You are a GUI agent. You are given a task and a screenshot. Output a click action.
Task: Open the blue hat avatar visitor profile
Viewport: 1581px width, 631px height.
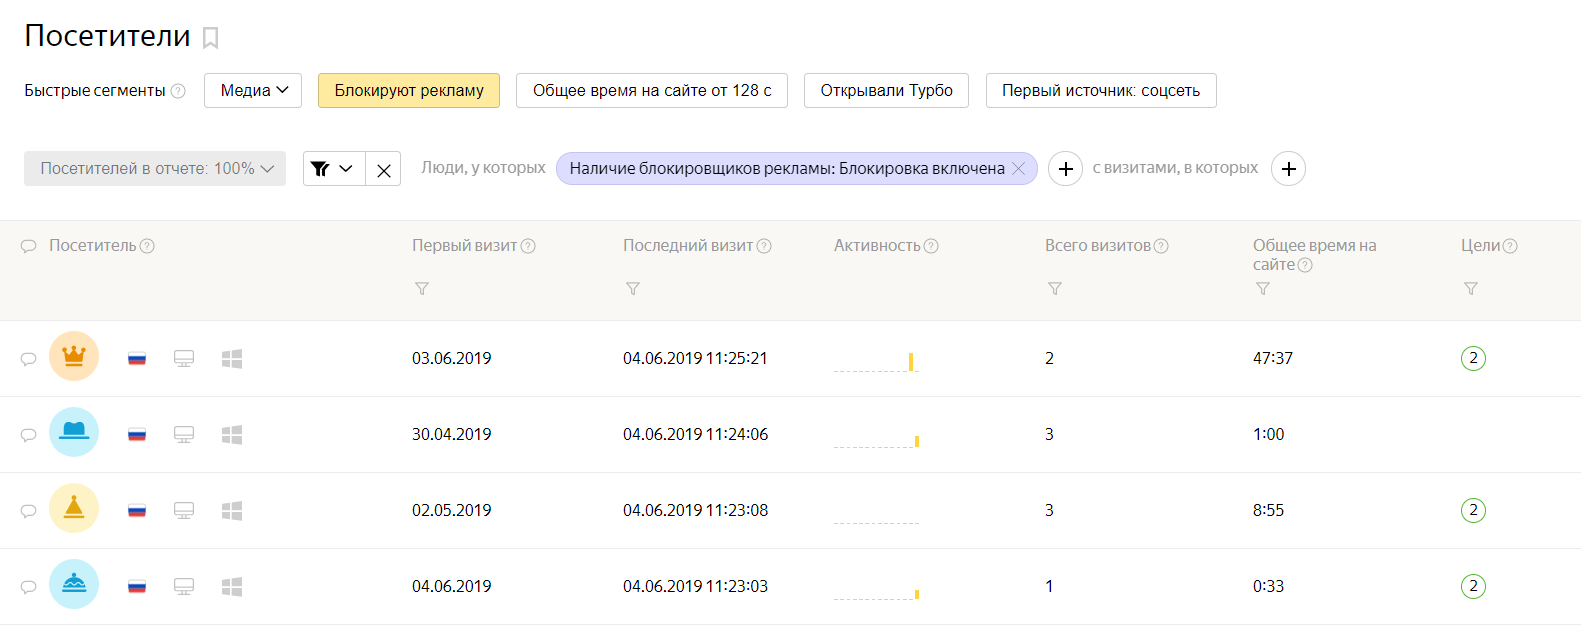pyautogui.click(x=74, y=432)
